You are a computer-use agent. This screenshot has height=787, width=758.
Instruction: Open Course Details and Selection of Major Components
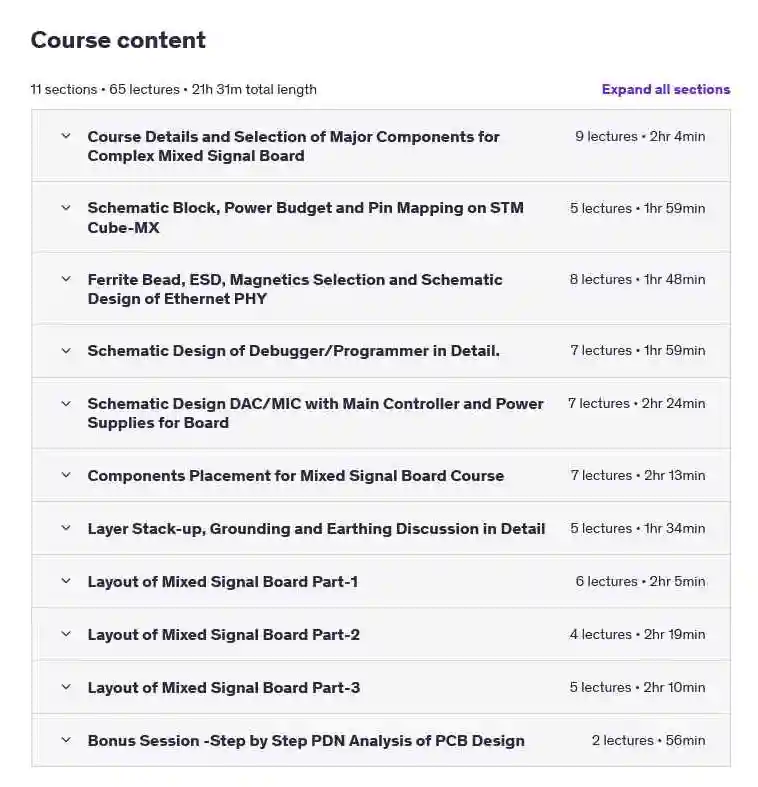click(293, 146)
